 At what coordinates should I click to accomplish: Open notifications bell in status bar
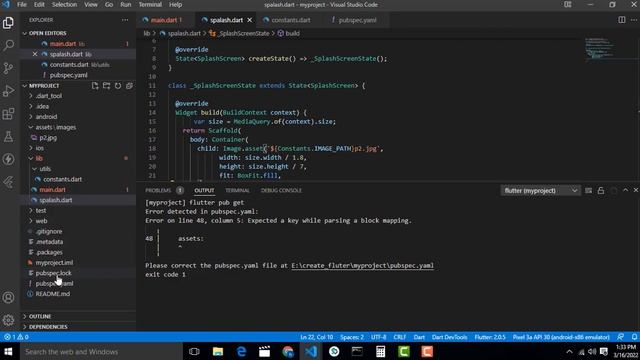coord(634,337)
